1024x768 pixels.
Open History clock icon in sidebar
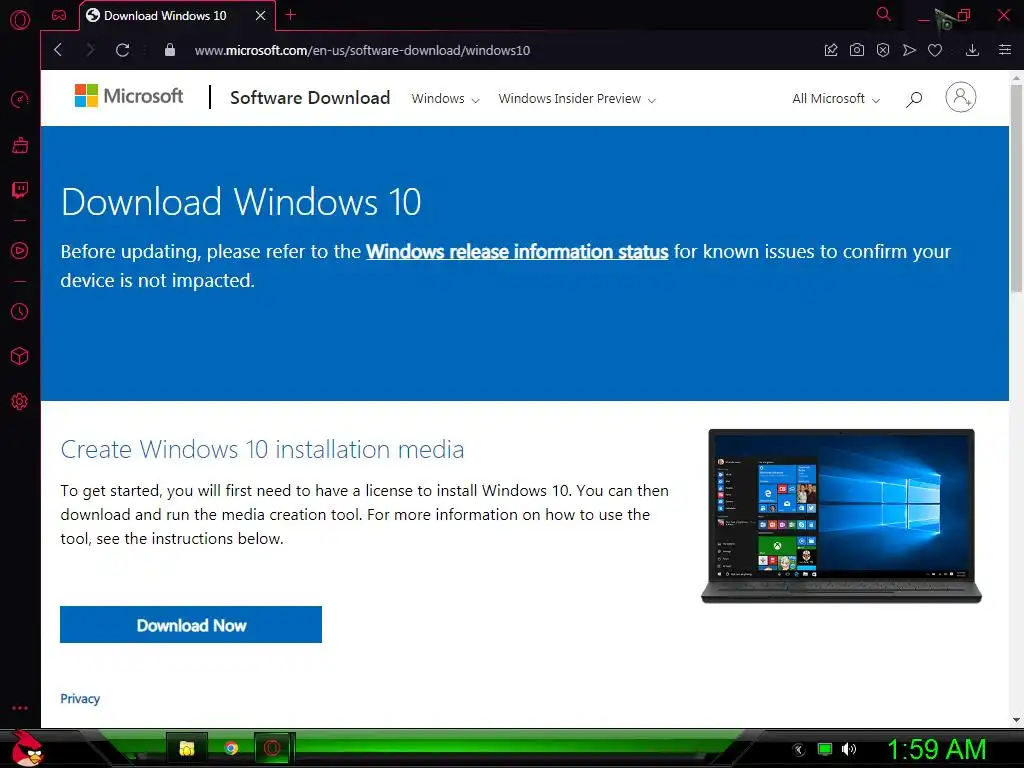pos(20,312)
